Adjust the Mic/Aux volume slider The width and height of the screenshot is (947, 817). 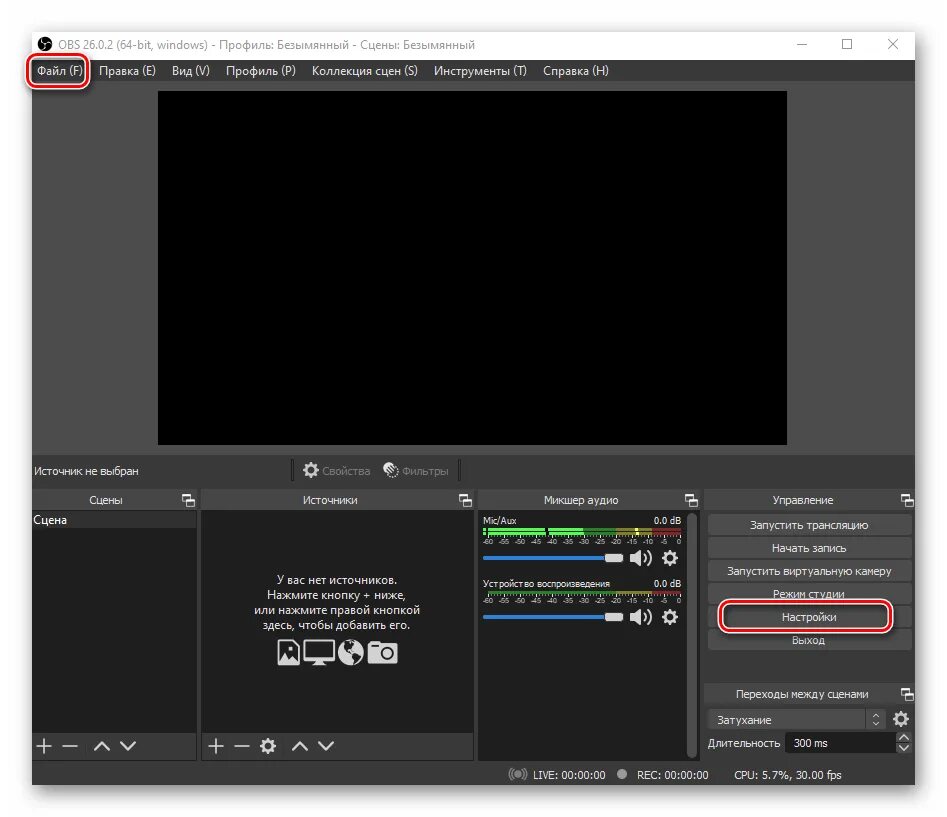click(x=553, y=558)
